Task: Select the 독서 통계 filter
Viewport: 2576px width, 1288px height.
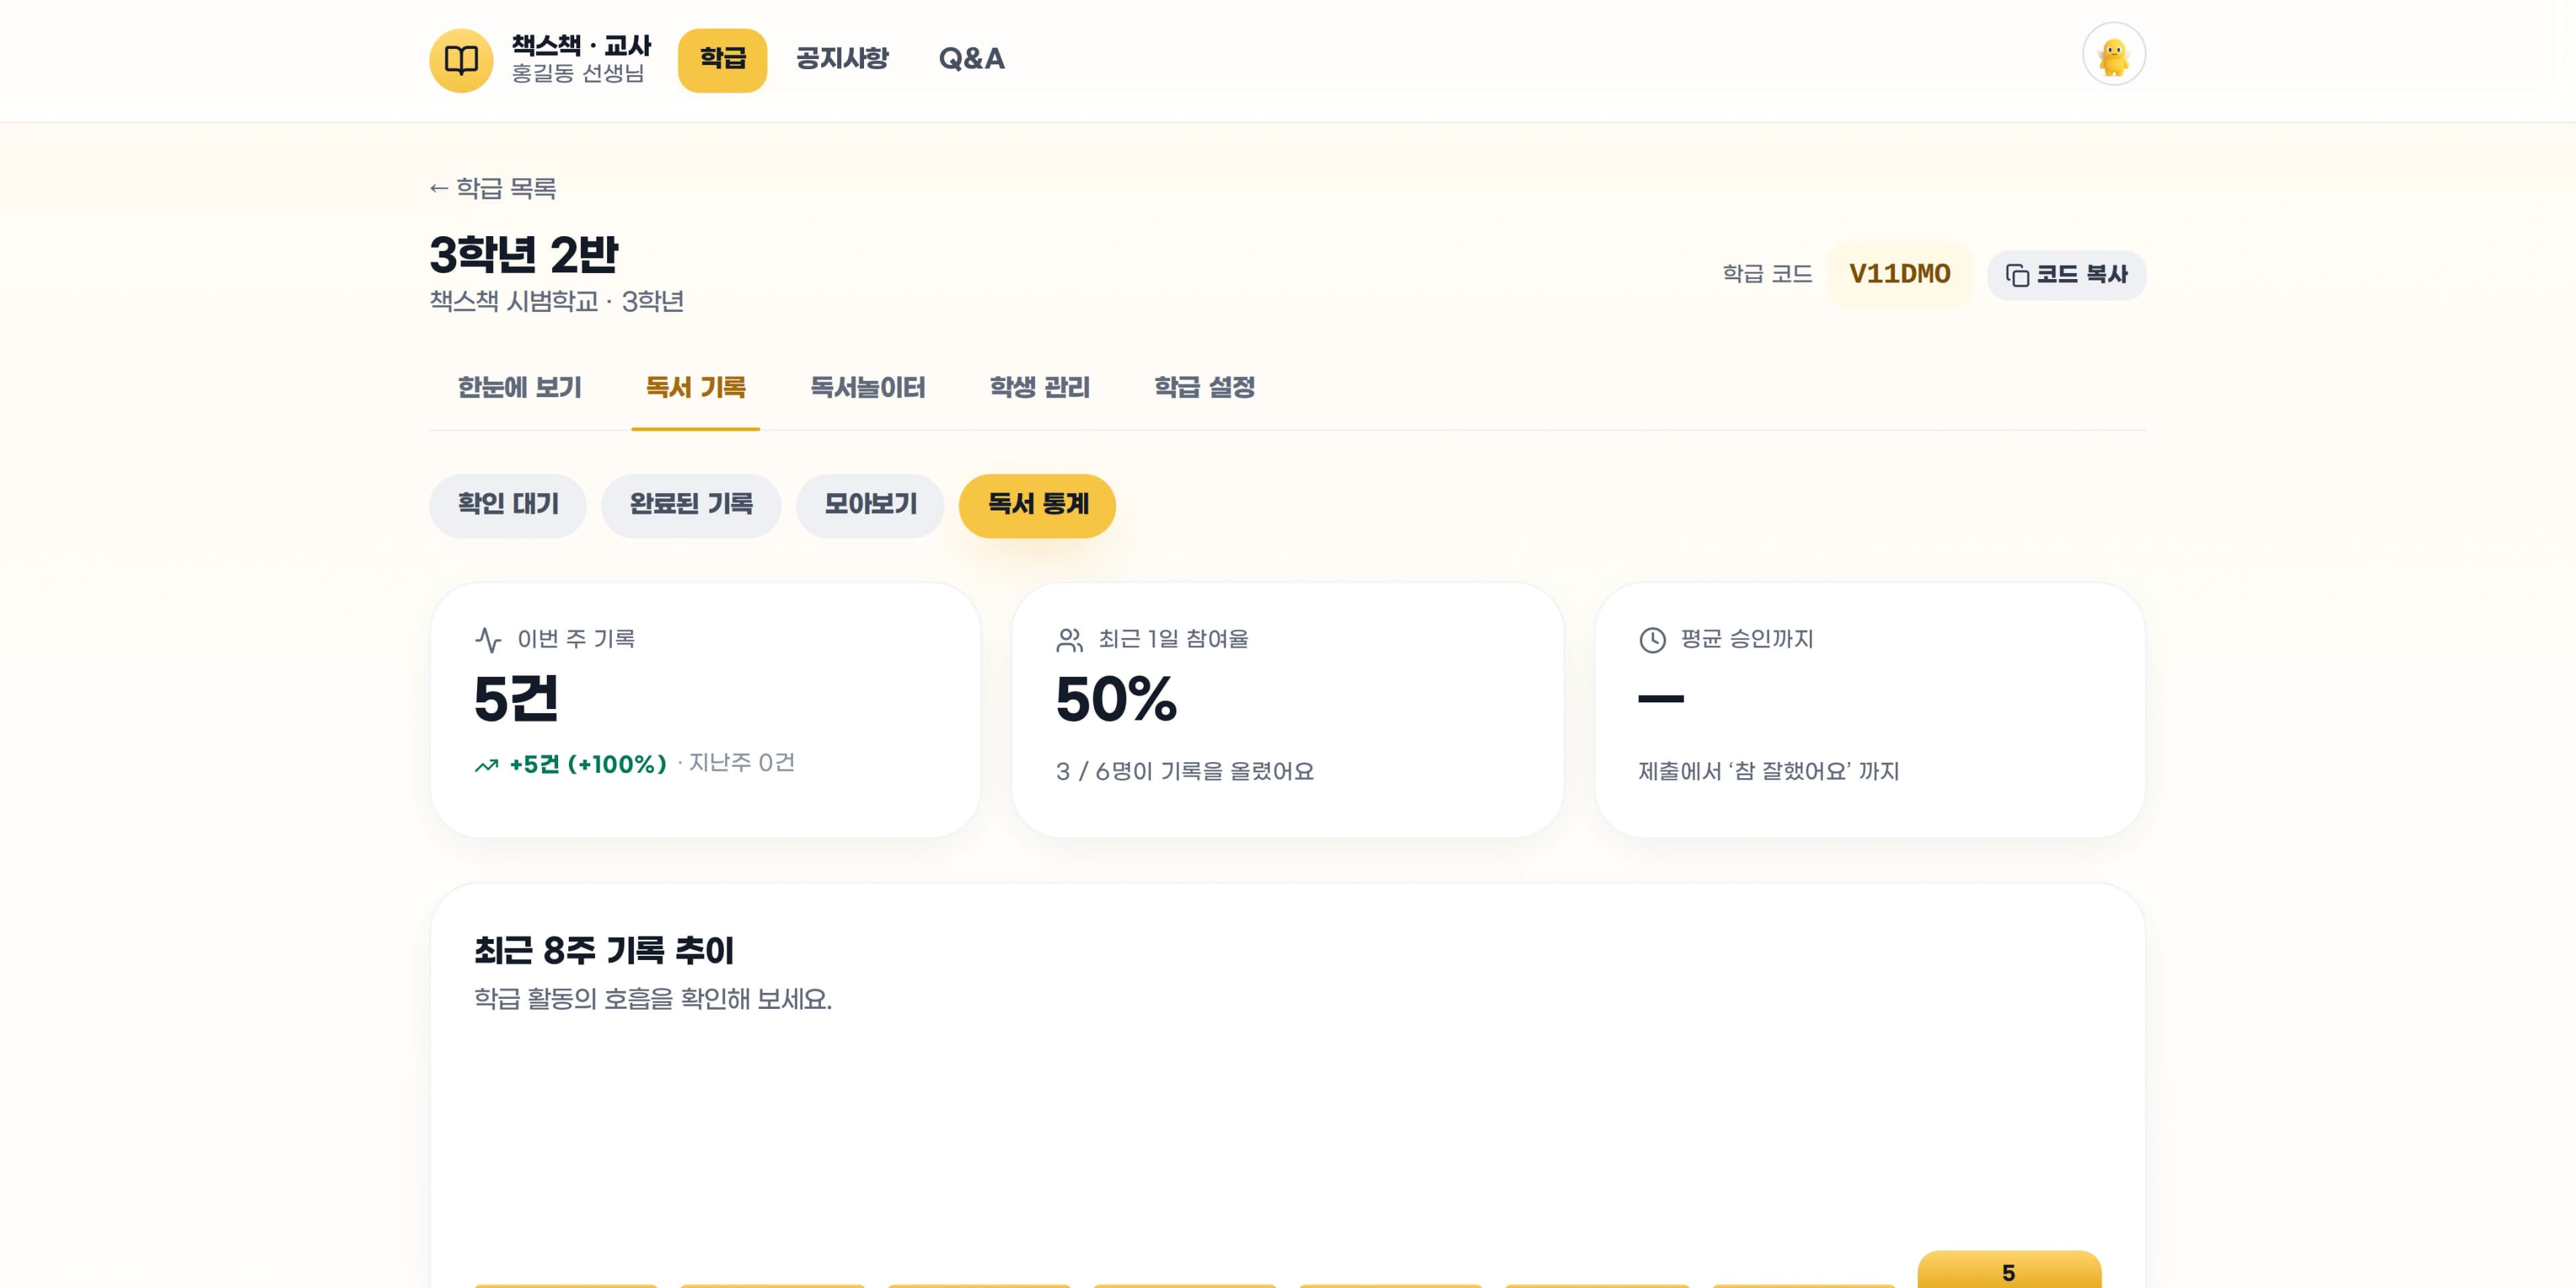Action: point(1037,505)
